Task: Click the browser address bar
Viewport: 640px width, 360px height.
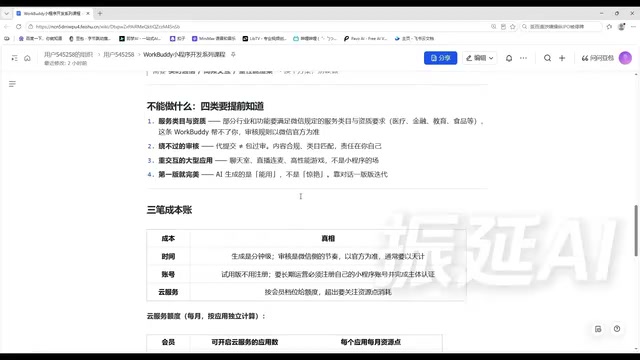Action: pos(261,27)
